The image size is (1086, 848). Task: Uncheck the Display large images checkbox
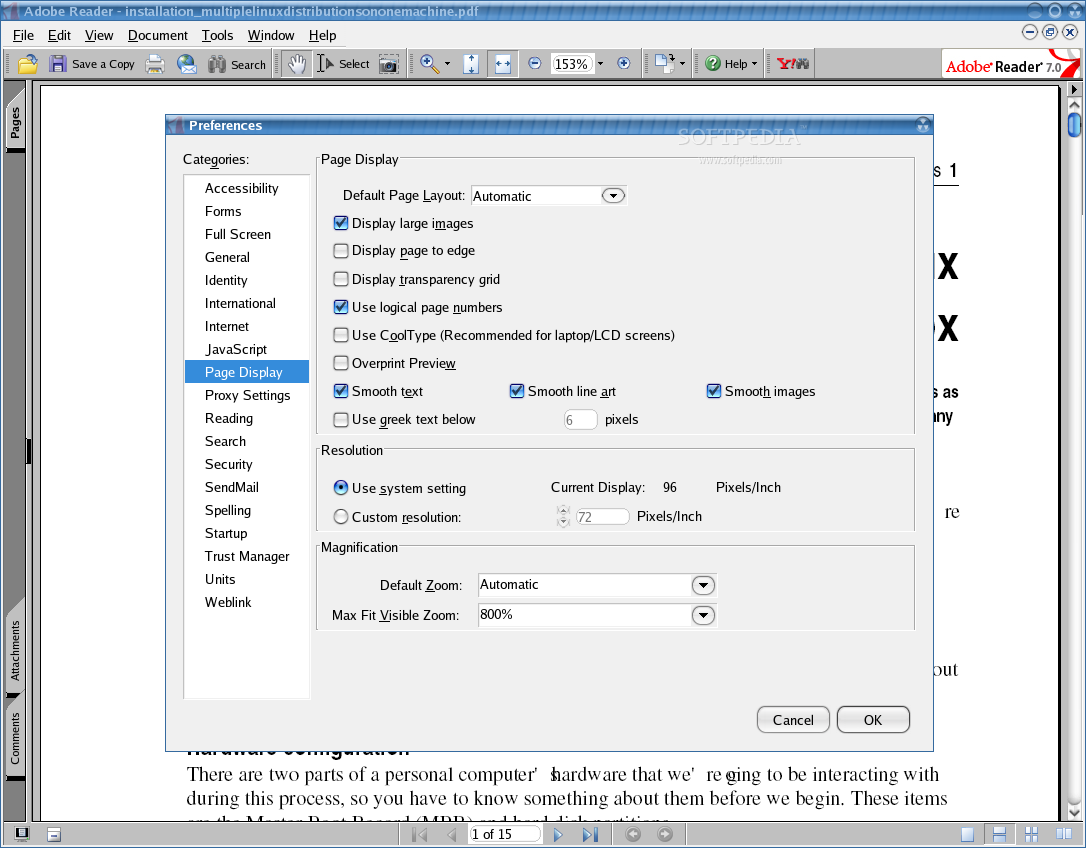(x=341, y=223)
